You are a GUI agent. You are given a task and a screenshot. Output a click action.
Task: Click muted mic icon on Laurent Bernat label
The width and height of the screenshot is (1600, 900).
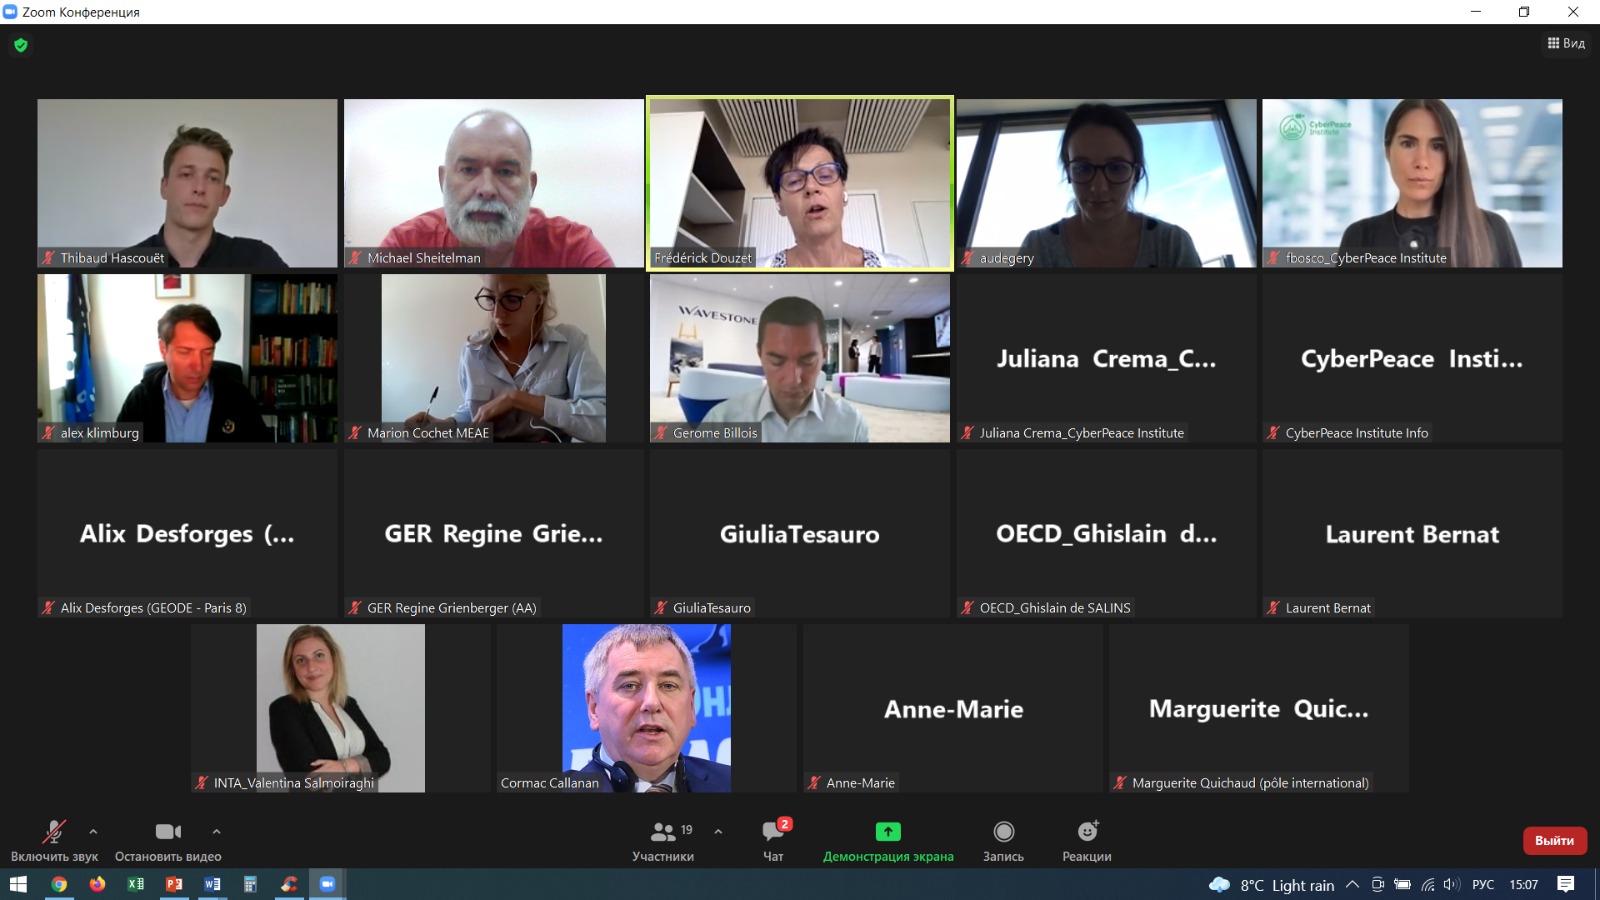pyautogui.click(x=1273, y=608)
